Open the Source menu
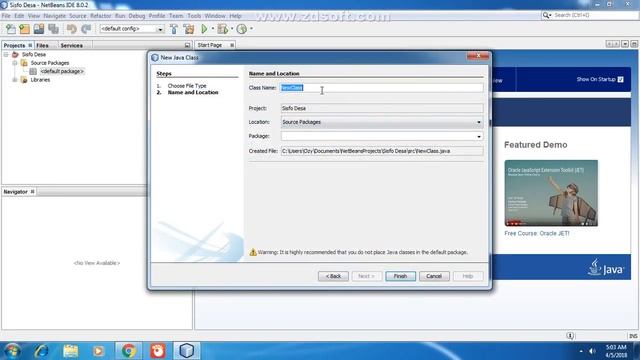Viewport: 640px width, 360px height. [78, 16]
